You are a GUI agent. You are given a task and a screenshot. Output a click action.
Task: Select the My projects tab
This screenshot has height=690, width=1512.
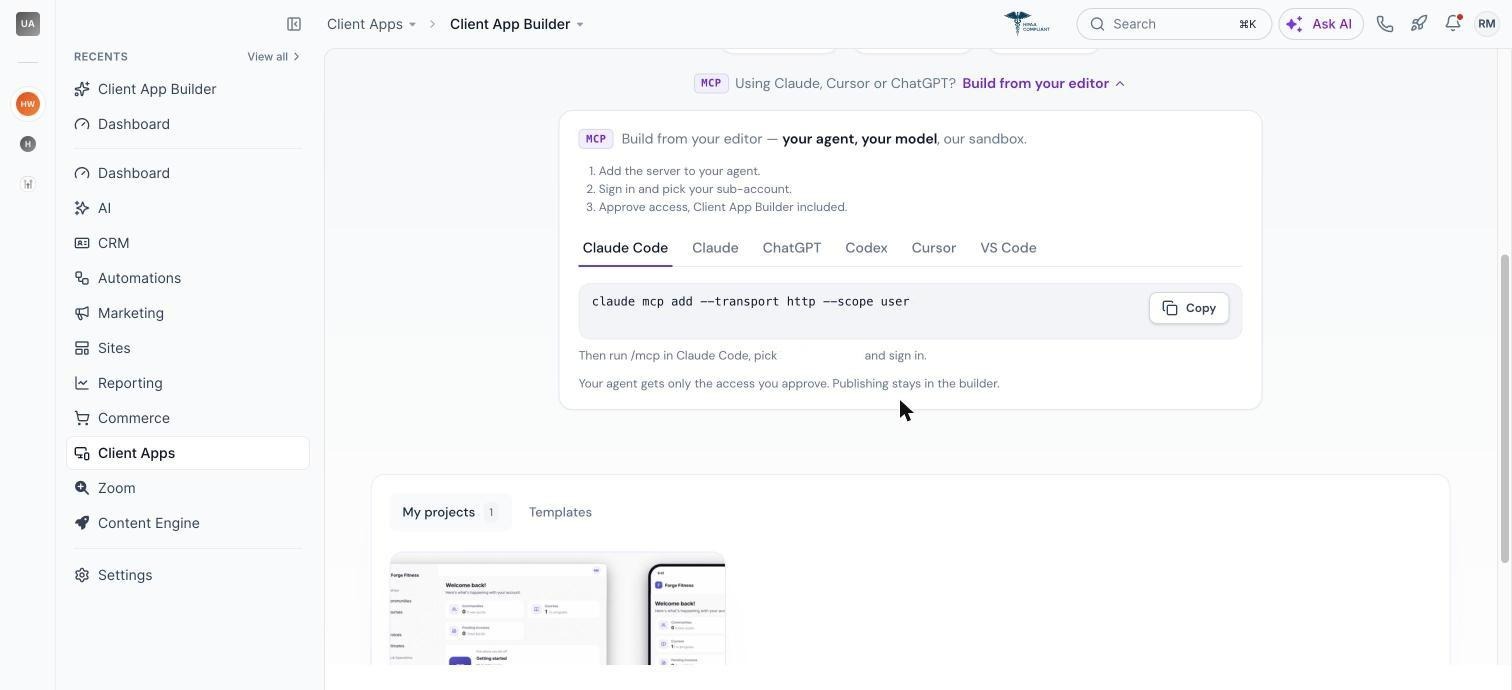point(450,512)
